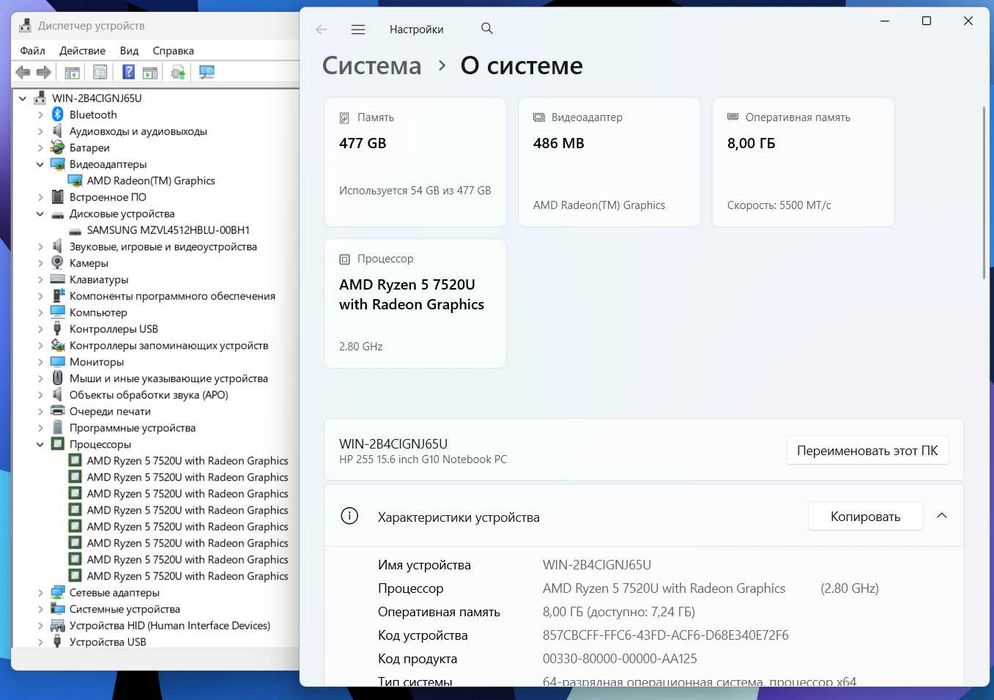994x700 pixels.
Task: Expand the Встроенное ПО category
Action: pyautogui.click(x=41, y=197)
